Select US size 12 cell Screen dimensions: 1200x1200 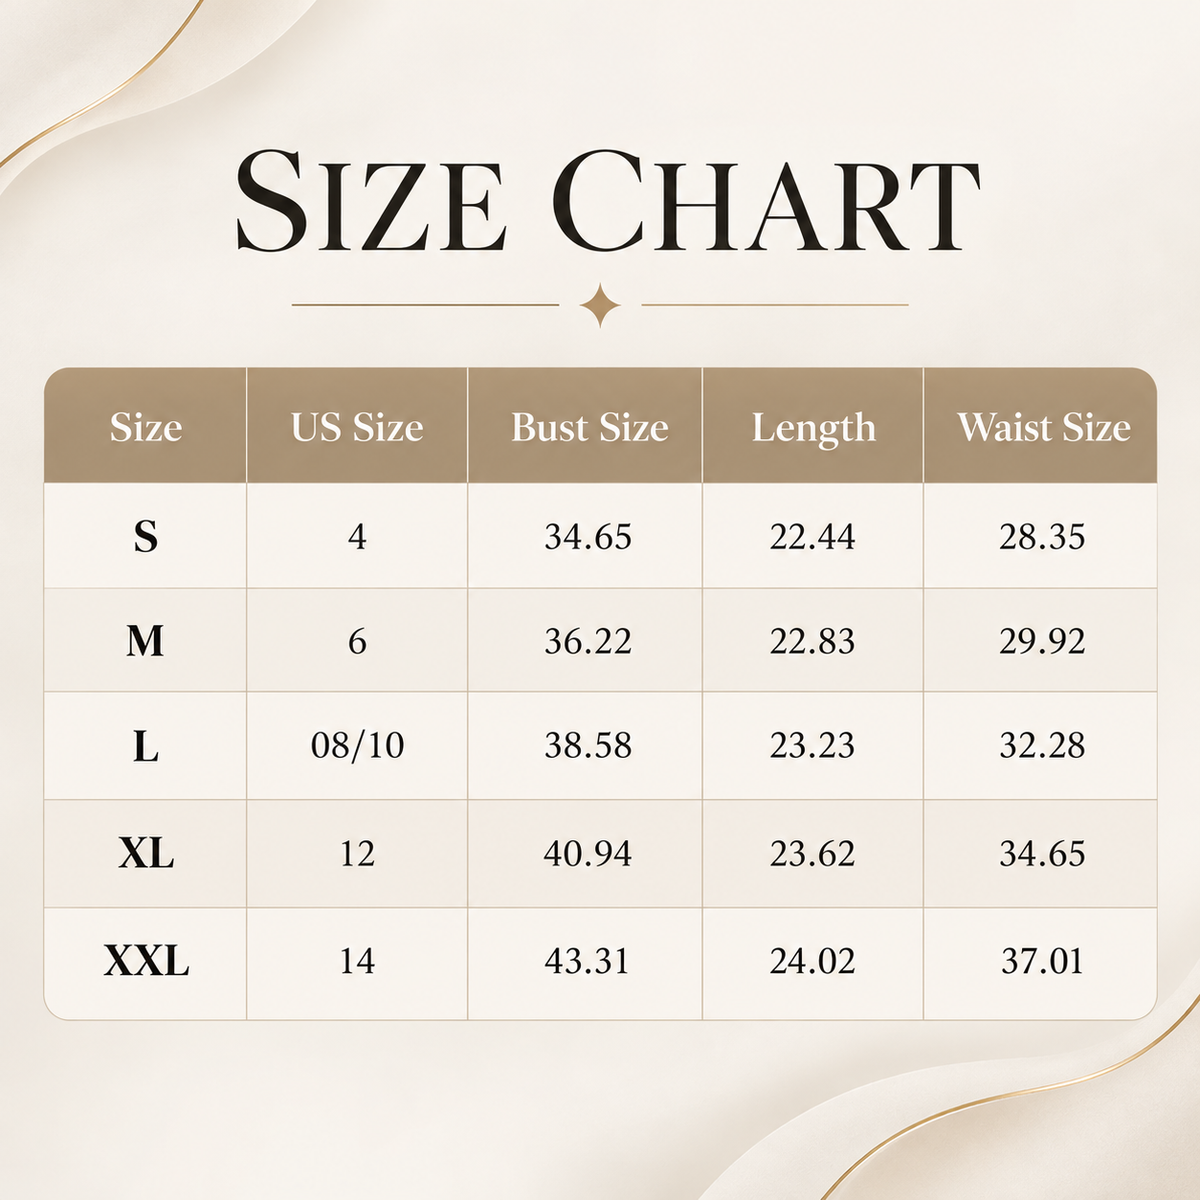(357, 853)
